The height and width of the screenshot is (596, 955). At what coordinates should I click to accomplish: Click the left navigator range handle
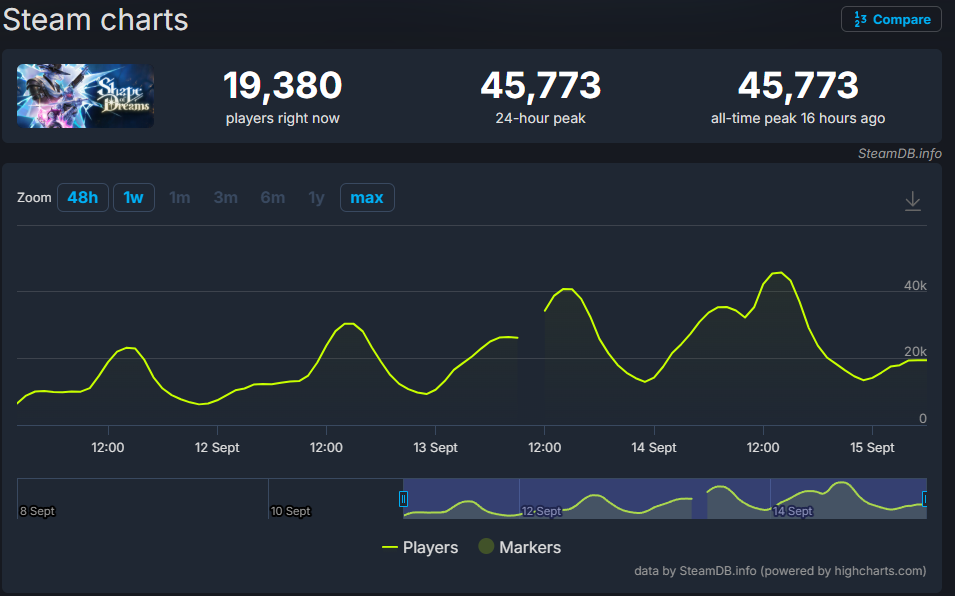(x=404, y=498)
